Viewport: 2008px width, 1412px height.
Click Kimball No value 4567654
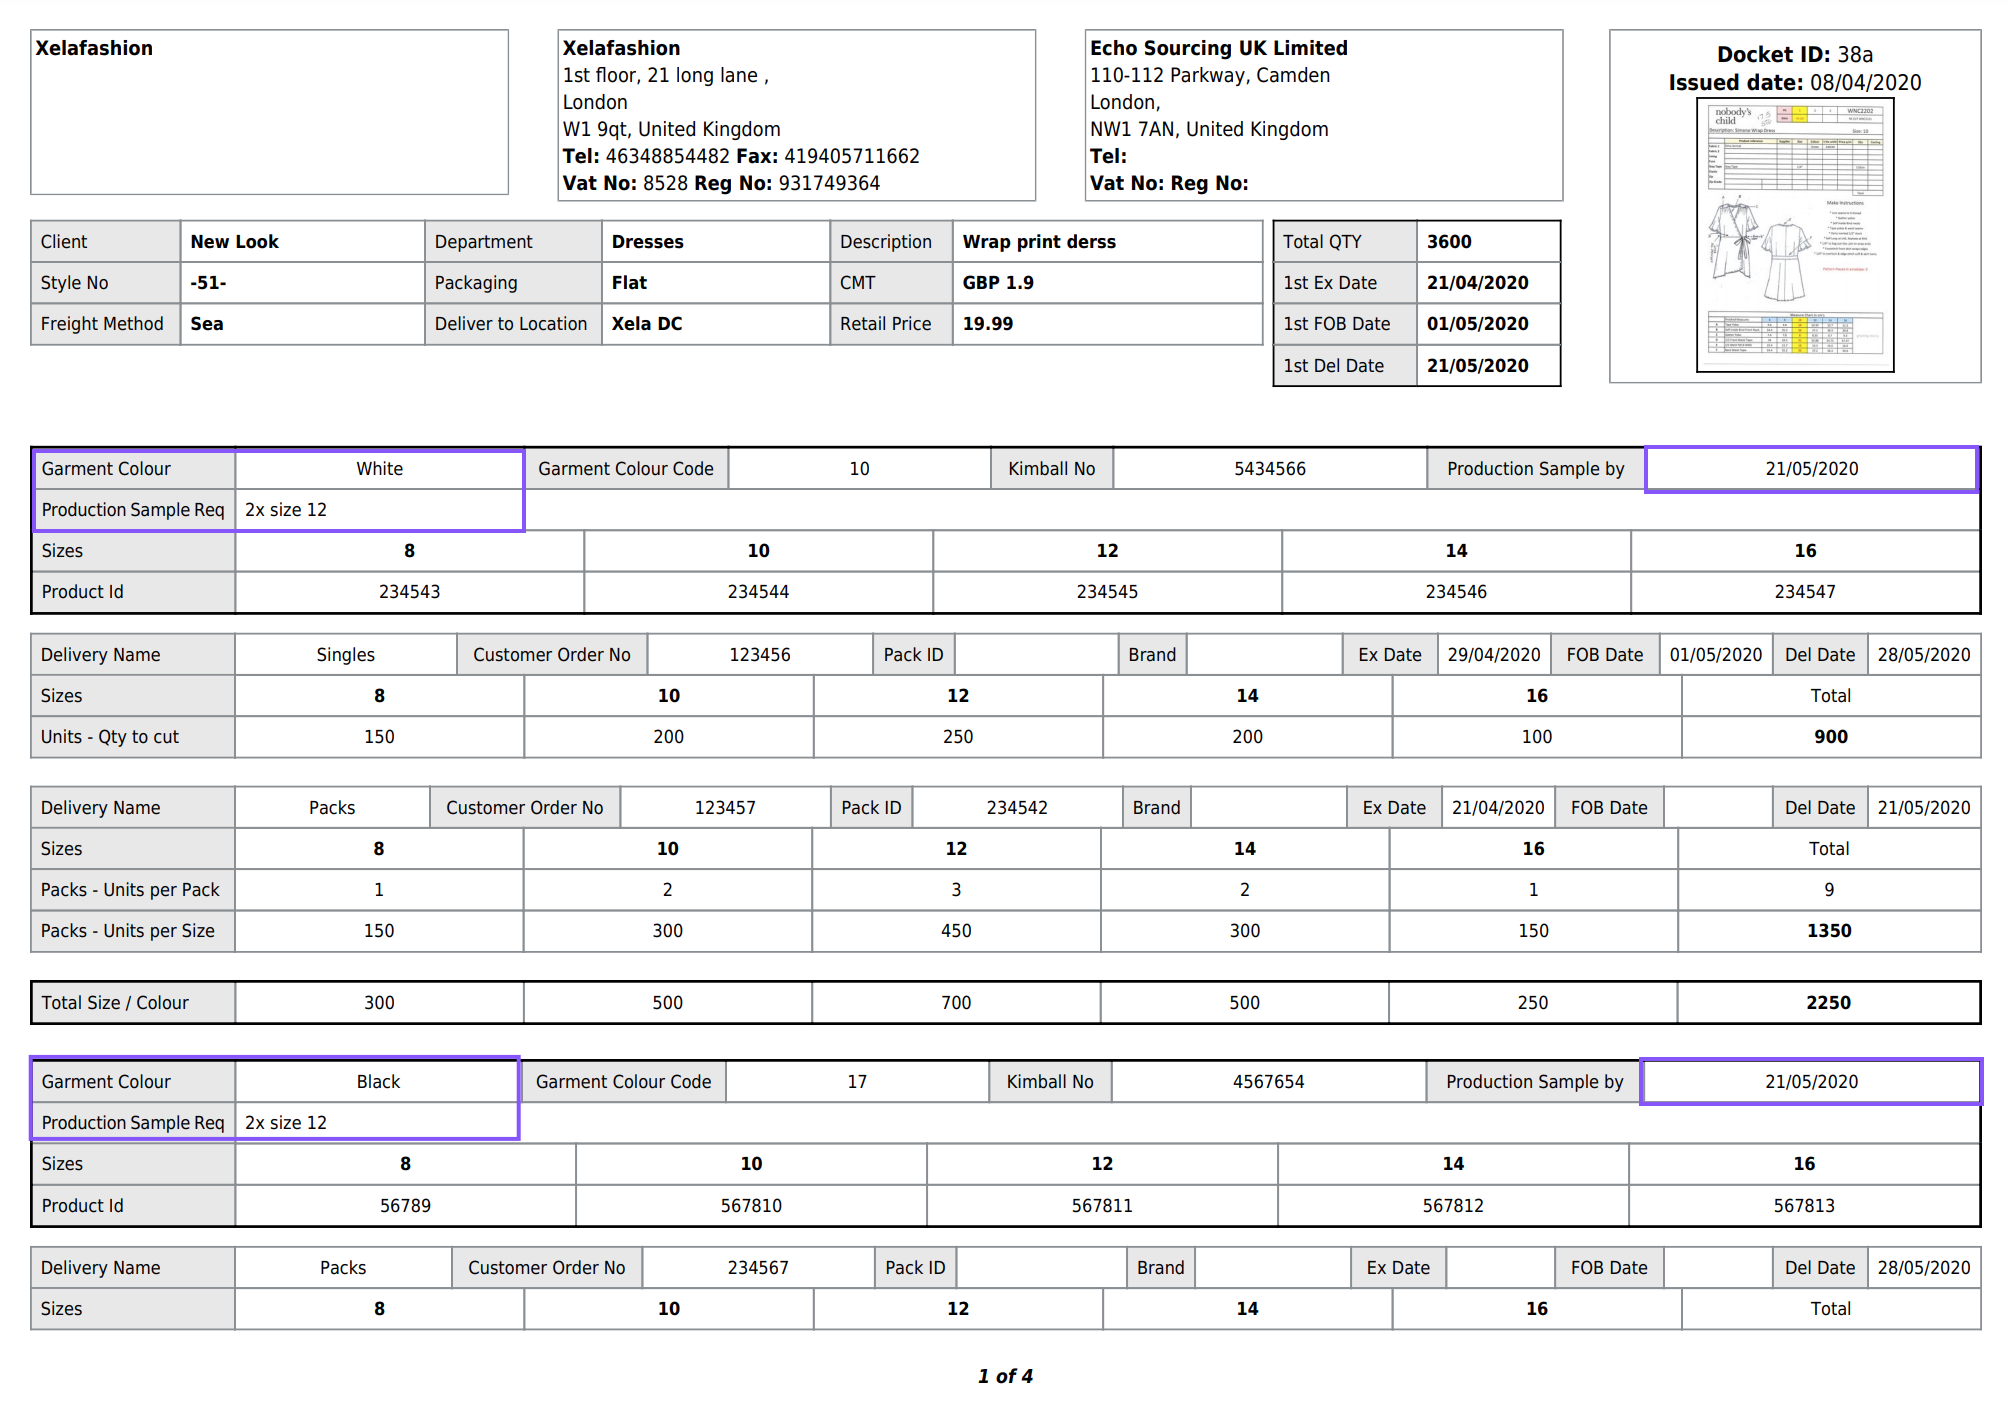coord(1268,1082)
